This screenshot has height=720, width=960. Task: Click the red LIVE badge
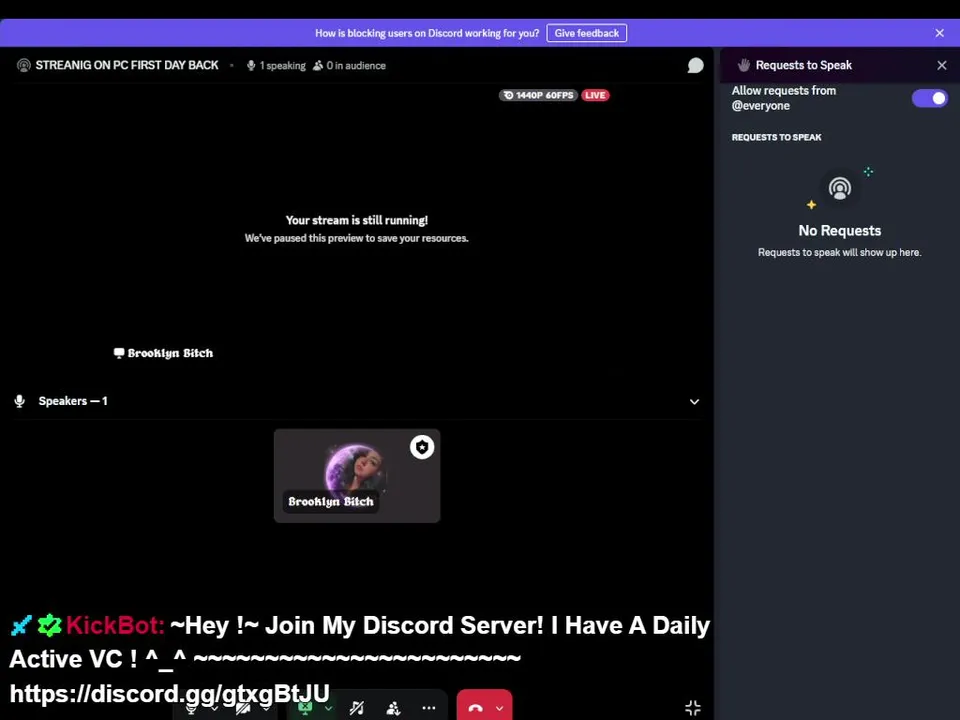(x=595, y=95)
